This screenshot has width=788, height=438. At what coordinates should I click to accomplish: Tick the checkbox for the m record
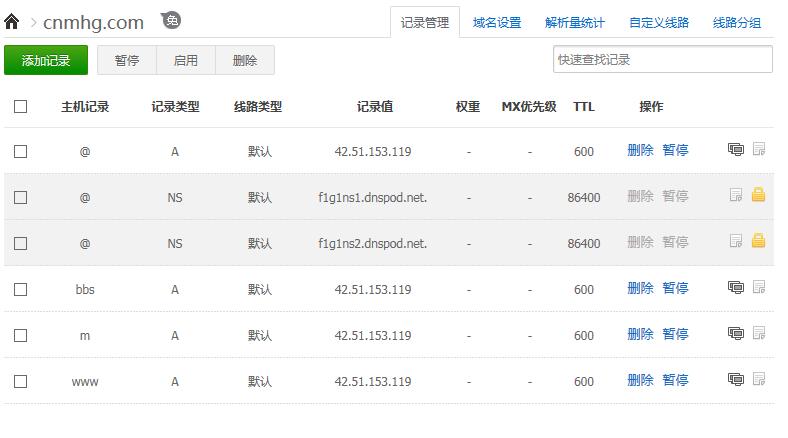pyautogui.click(x=21, y=336)
